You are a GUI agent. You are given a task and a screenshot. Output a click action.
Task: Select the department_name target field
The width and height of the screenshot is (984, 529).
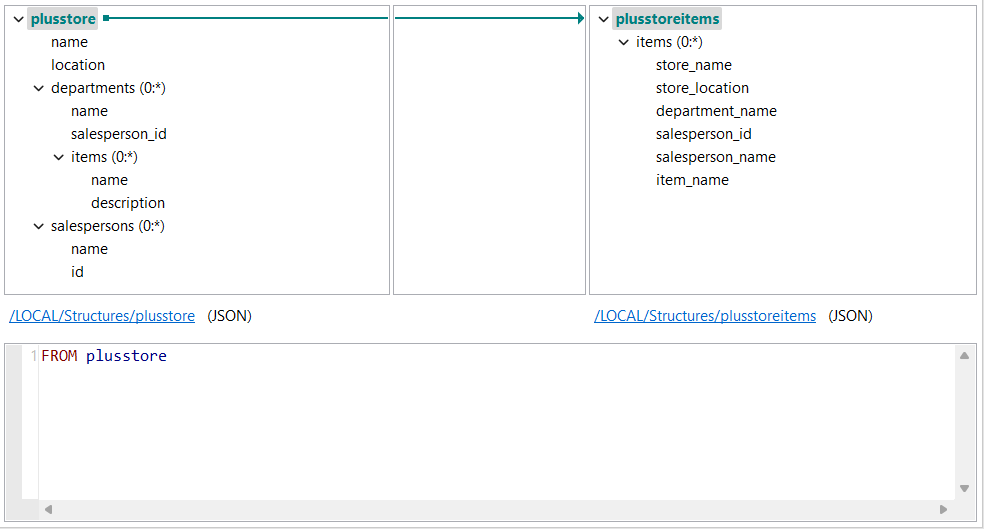pyautogui.click(x=716, y=111)
